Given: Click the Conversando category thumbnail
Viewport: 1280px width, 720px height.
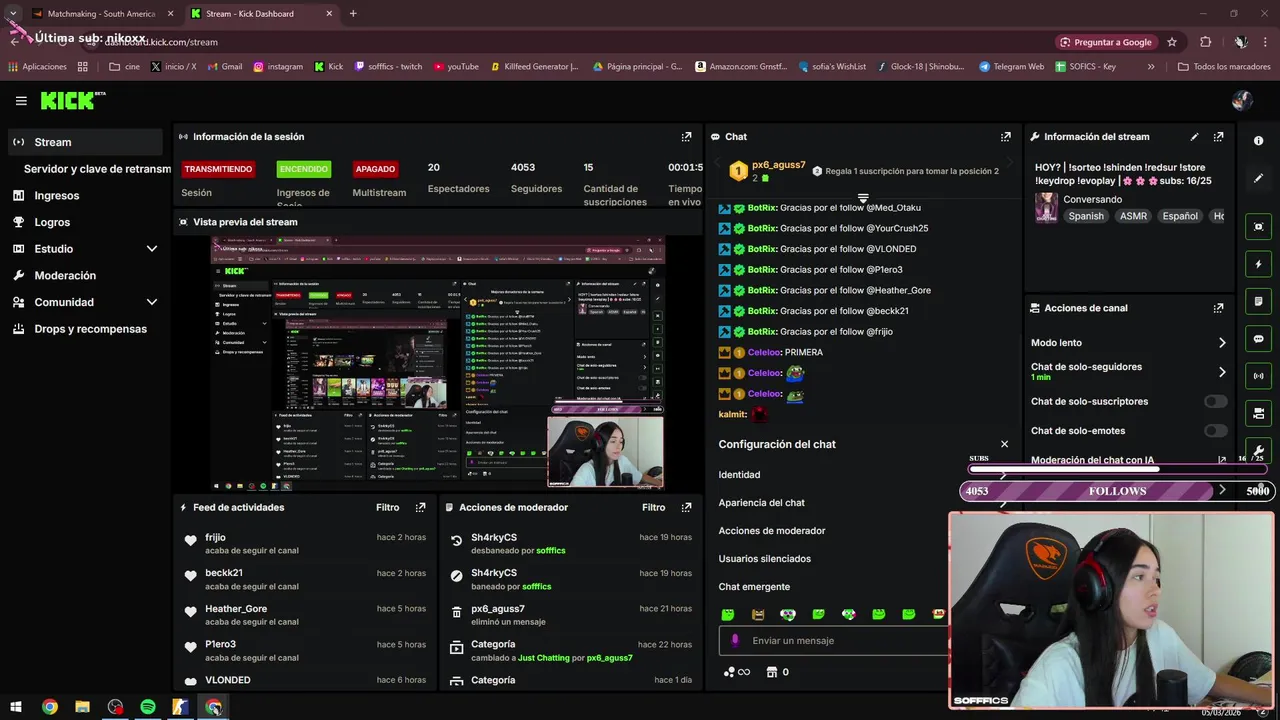Looking at the screenshot, I should point(1046,207).
